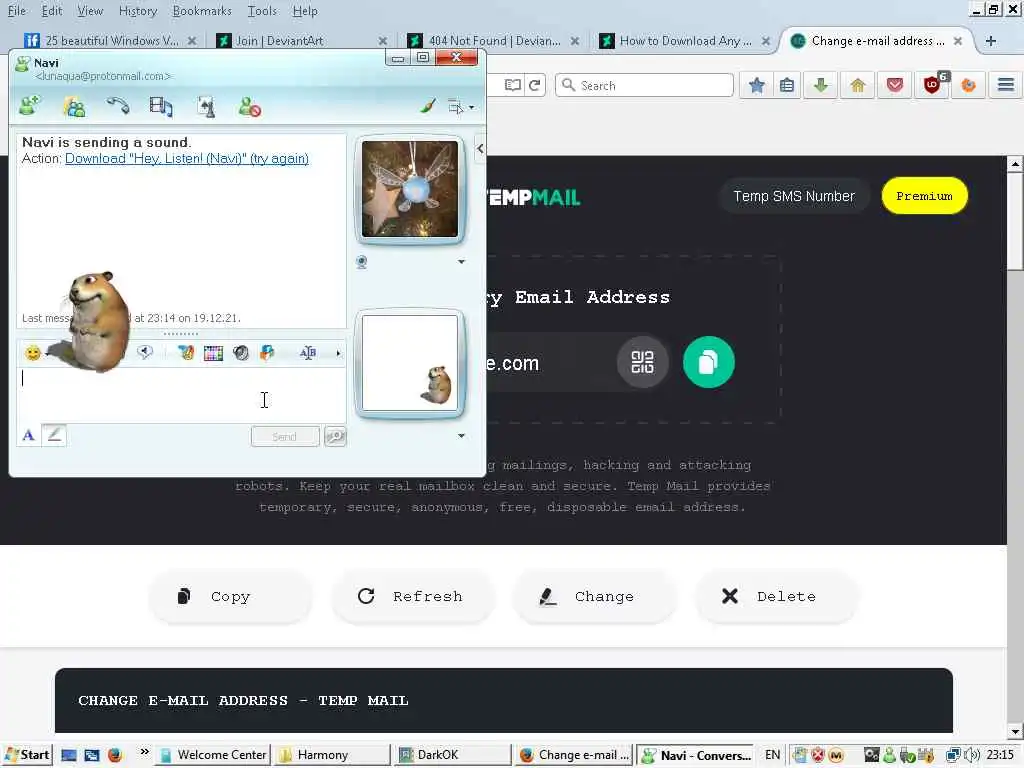
Task: Click my hamster display picture
Action: tap(409, 362)
